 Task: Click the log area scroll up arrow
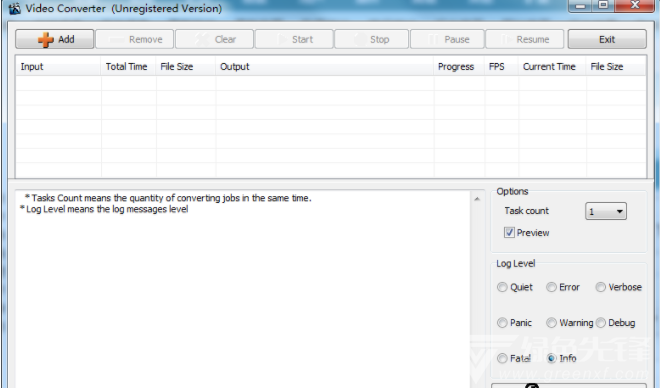(477, 199)
